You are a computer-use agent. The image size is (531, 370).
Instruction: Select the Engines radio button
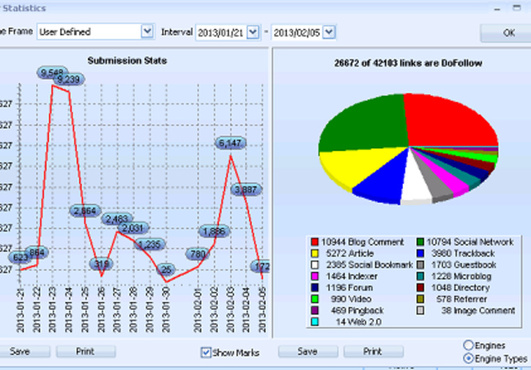468,345
